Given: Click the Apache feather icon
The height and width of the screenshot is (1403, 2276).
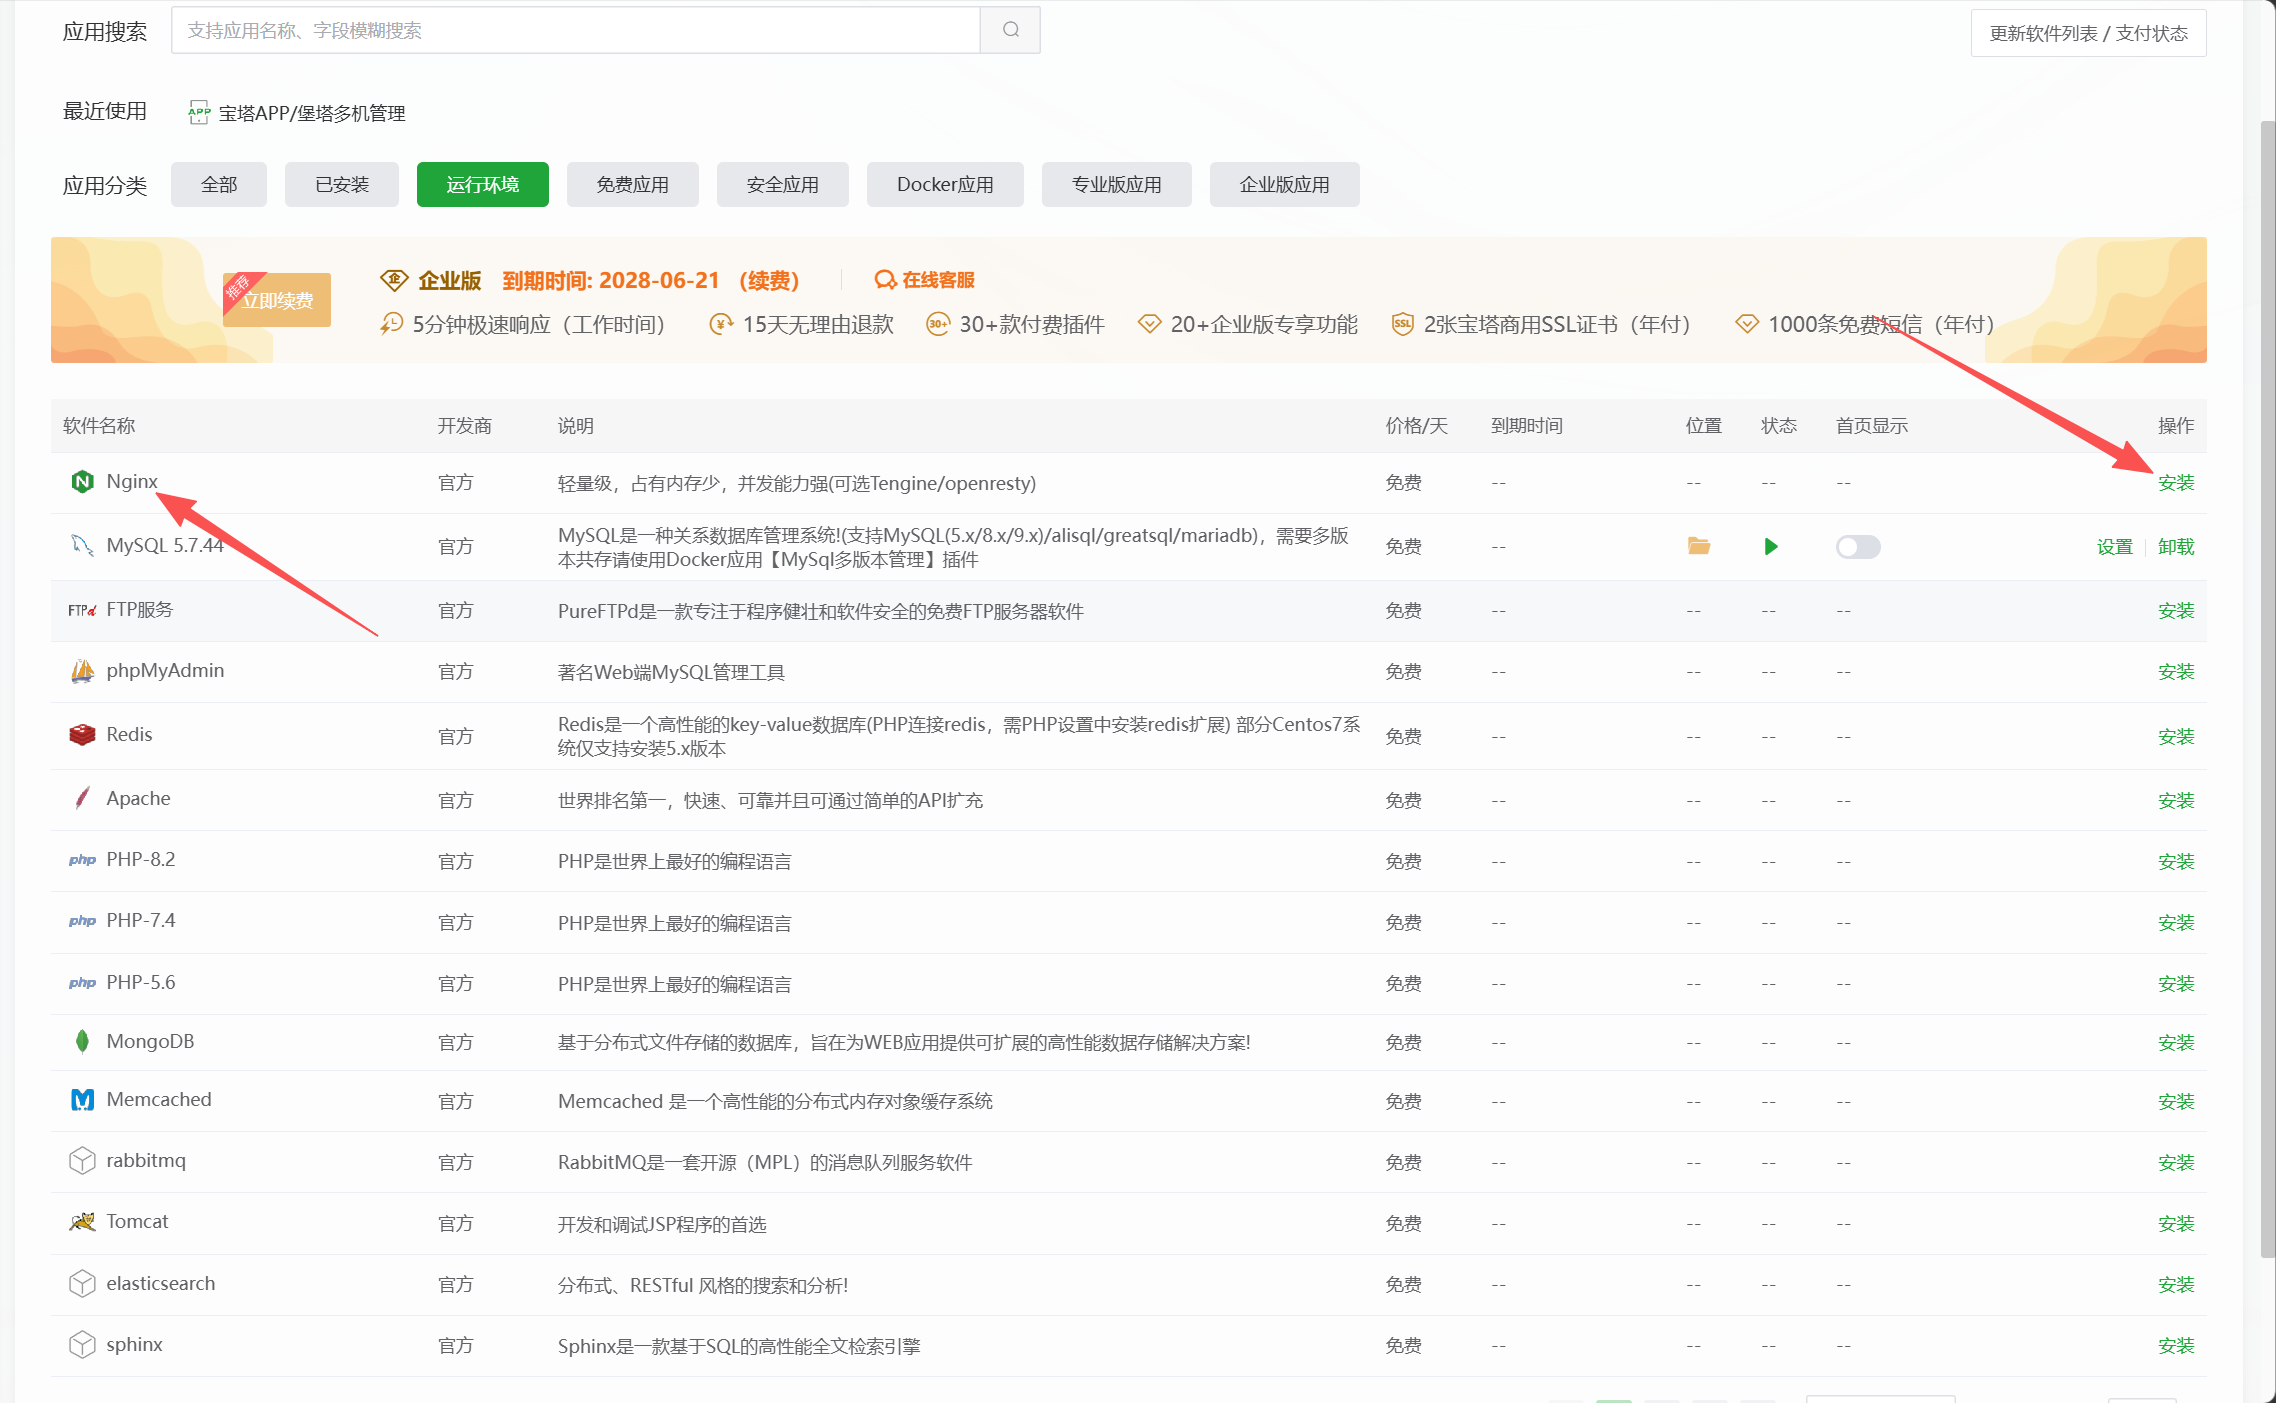Looking at the screenshot, I should point(82,799).
